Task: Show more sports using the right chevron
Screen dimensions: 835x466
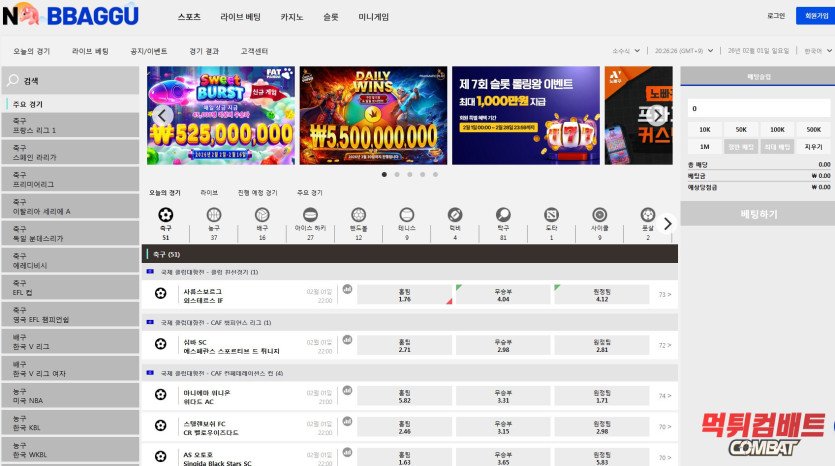Action: click(667, 224)
